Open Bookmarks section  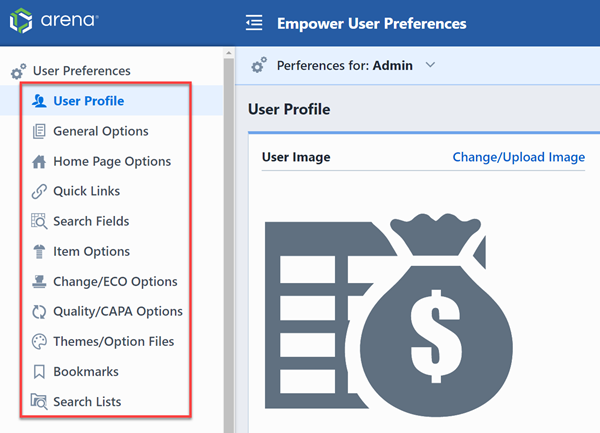tap(86, 372)
